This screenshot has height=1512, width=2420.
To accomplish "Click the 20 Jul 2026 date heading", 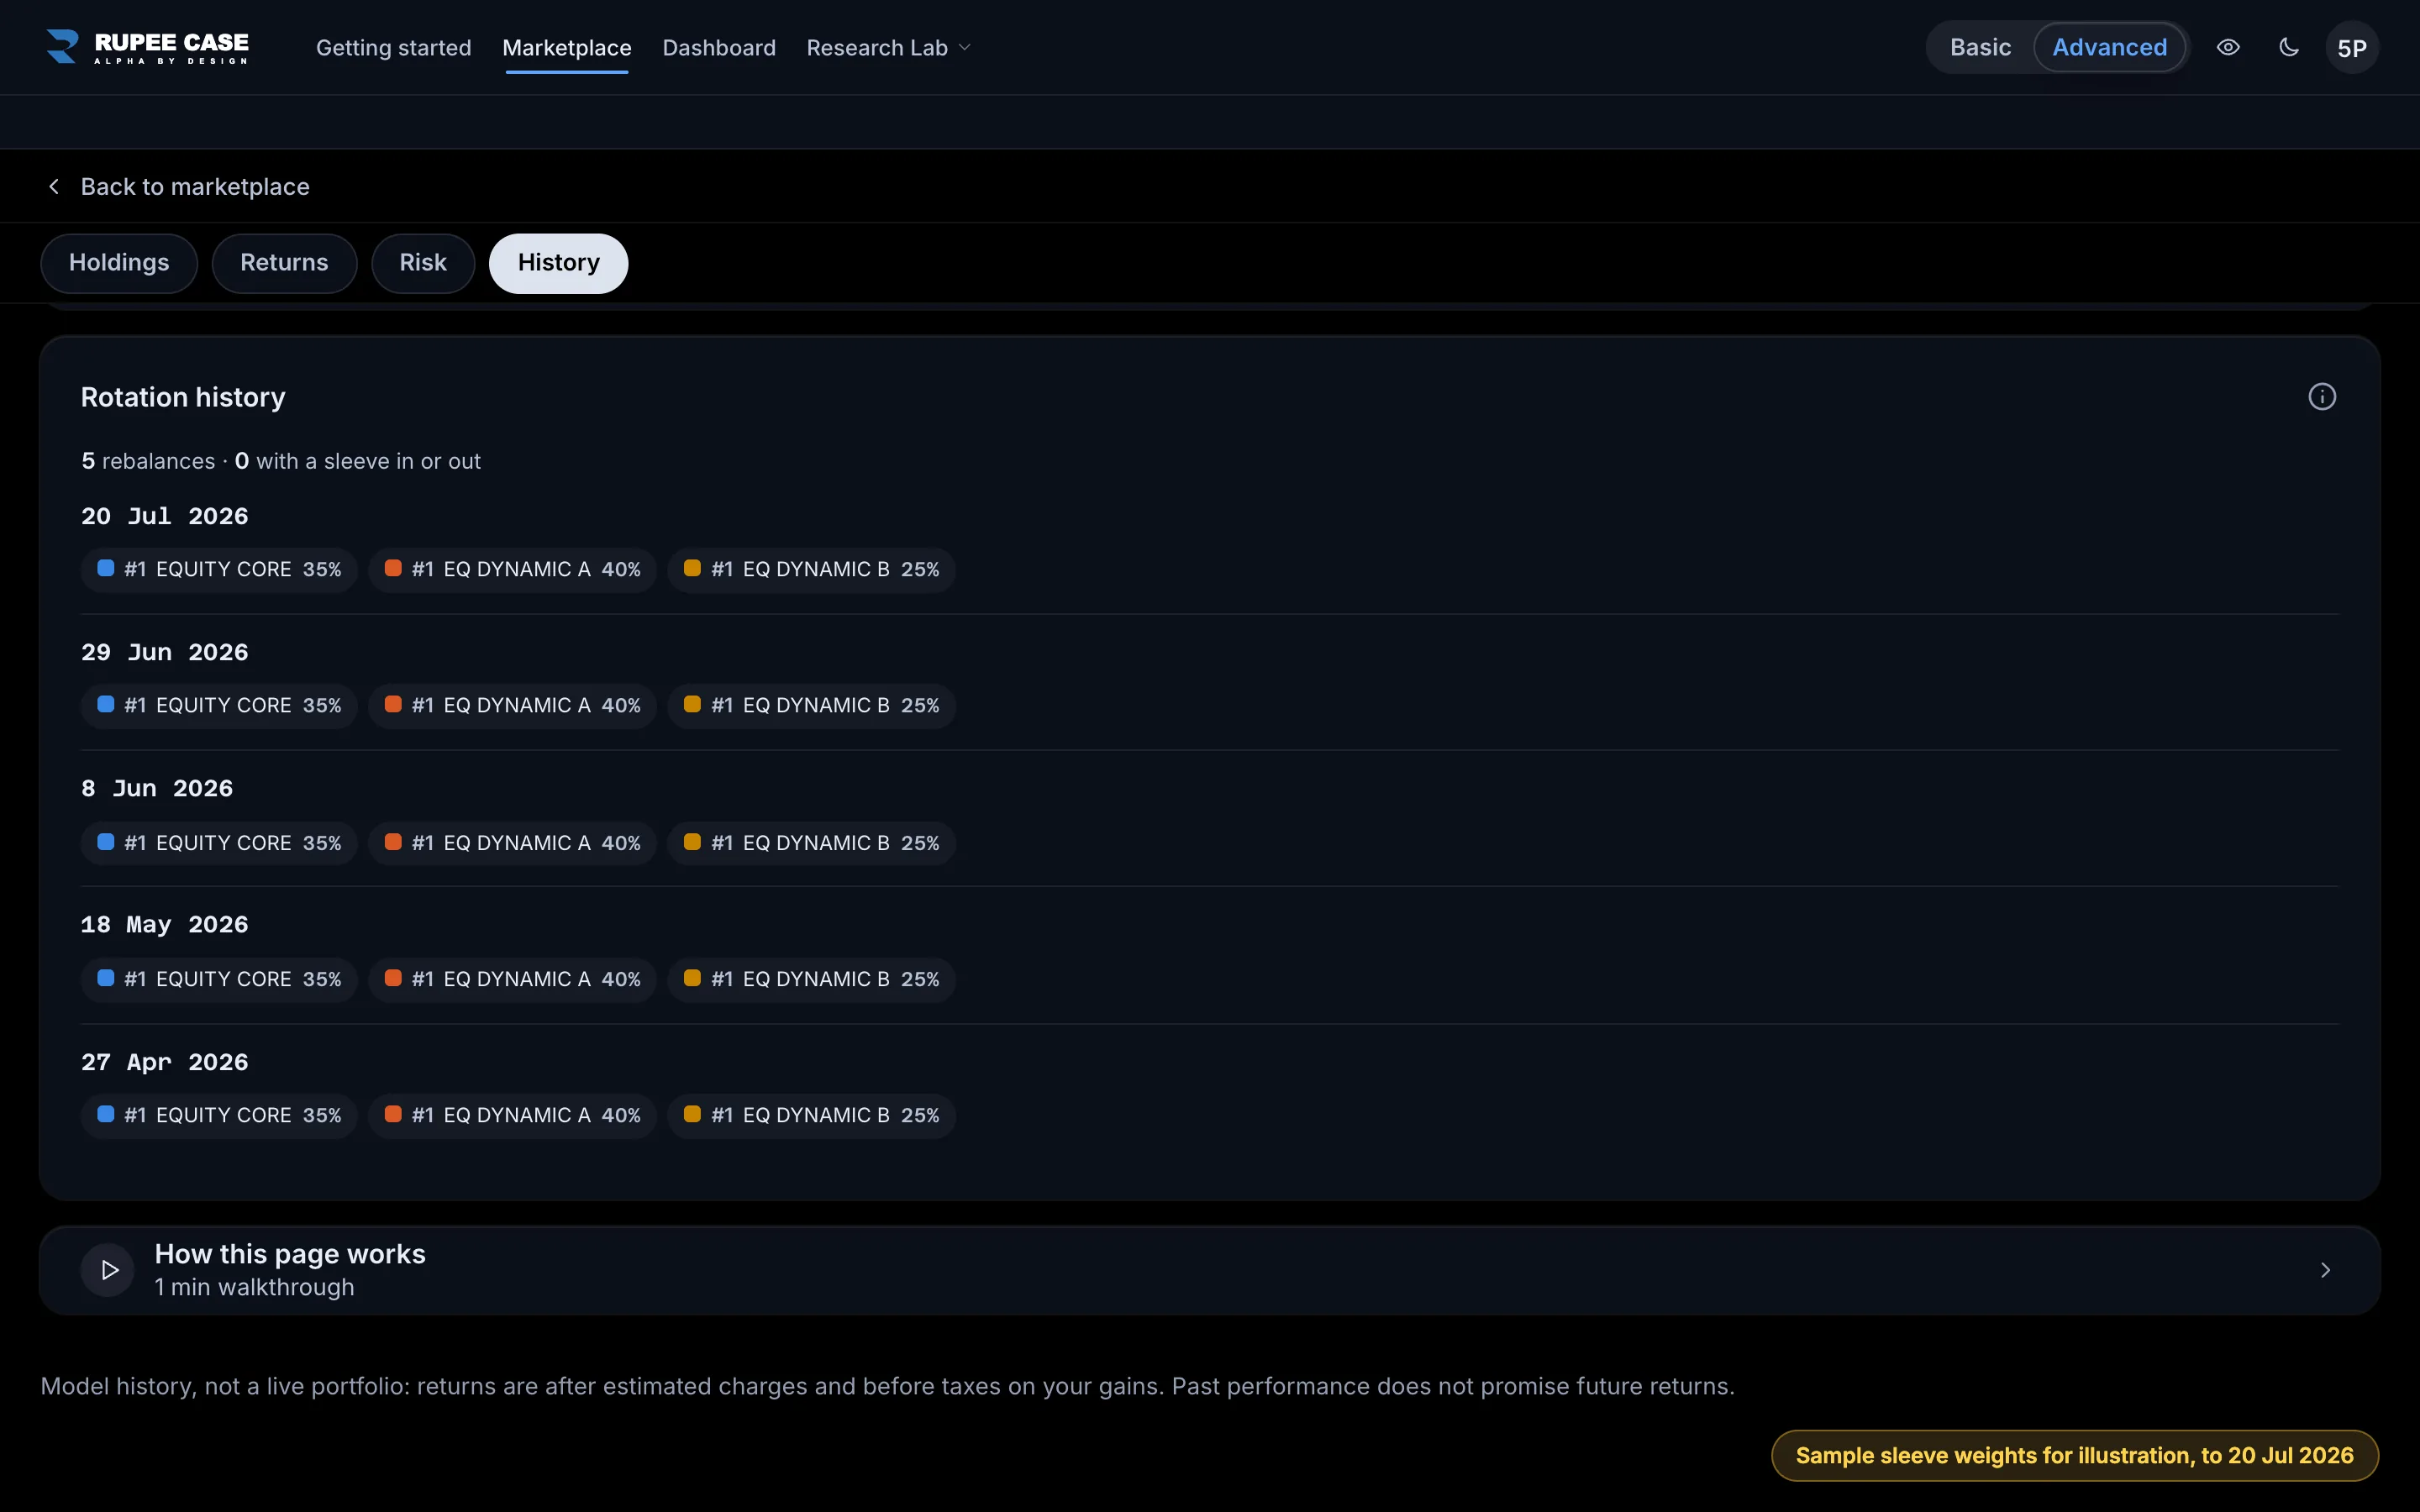I will (165, 516).
